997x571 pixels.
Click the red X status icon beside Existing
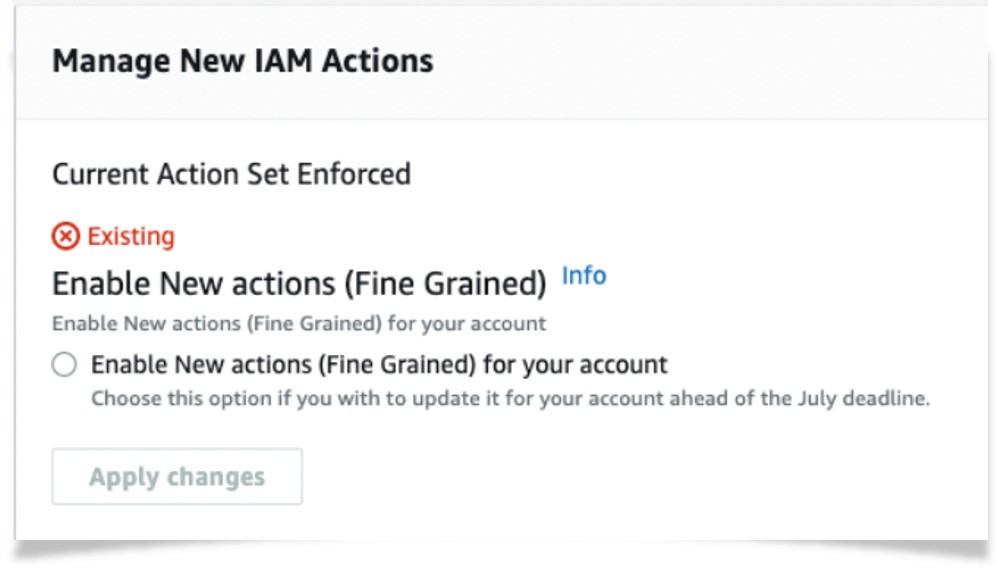click(x=66, y=237)
